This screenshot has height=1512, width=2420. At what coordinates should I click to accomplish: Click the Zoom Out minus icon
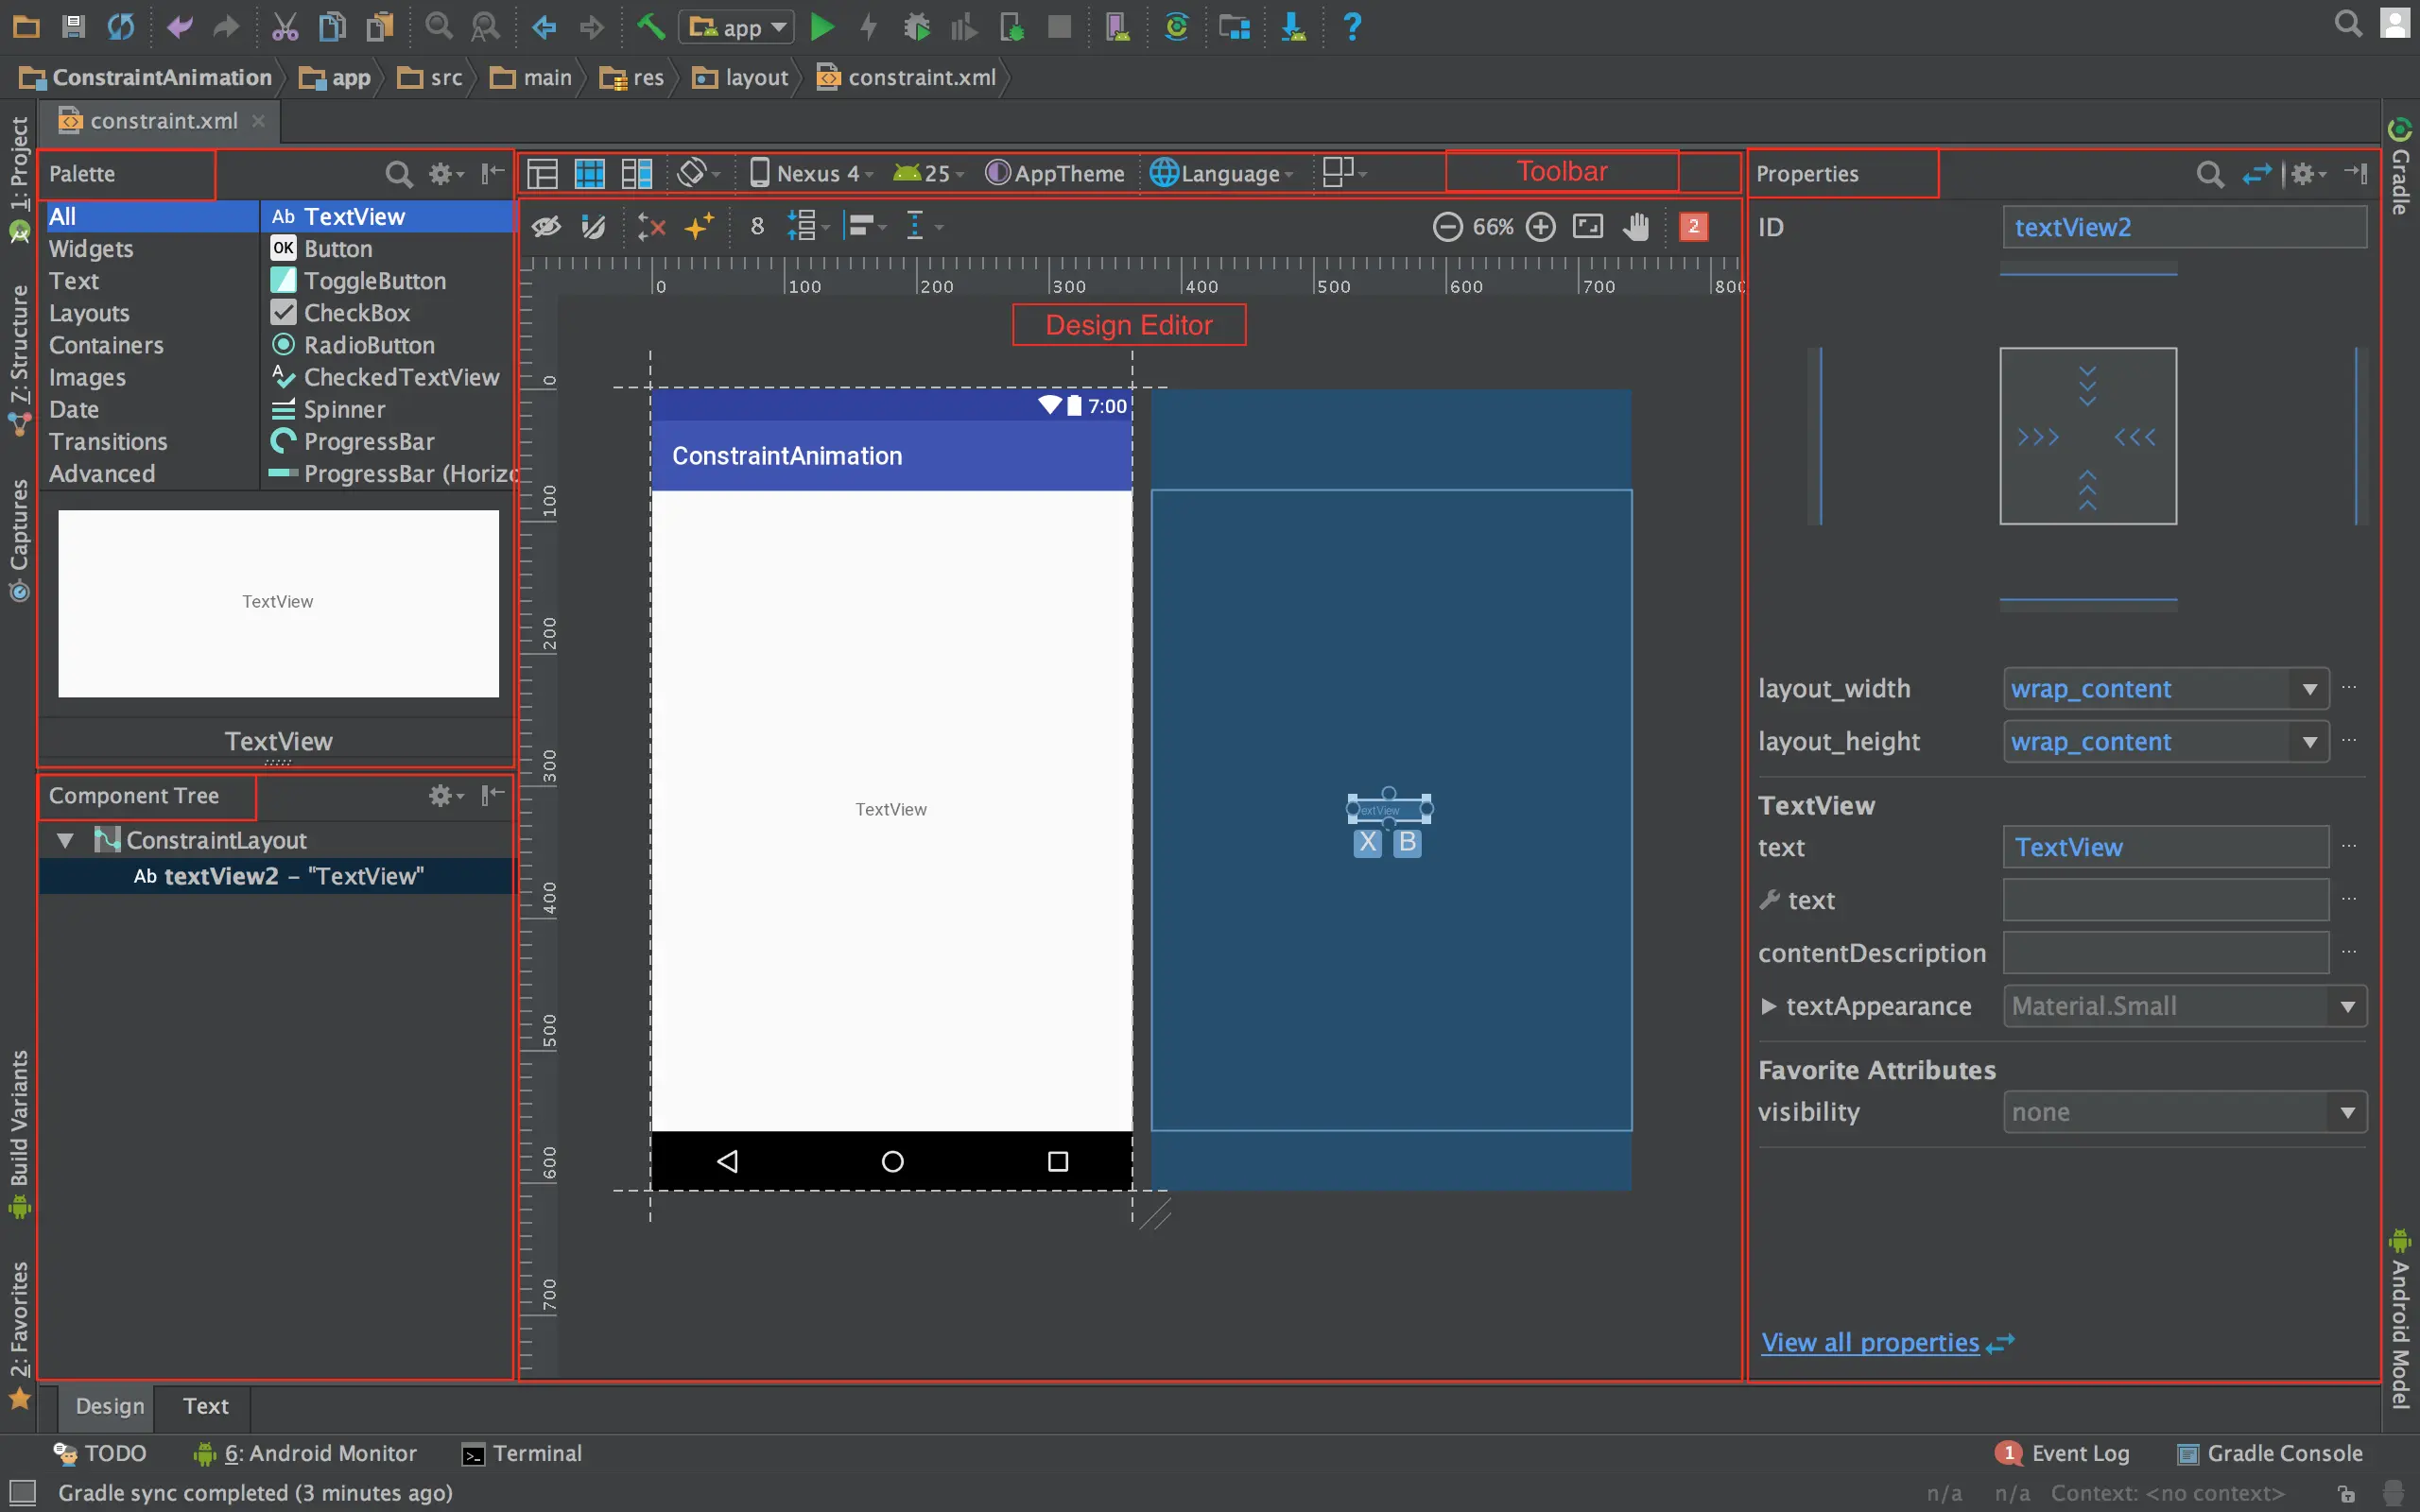(x=1447, y=226)
